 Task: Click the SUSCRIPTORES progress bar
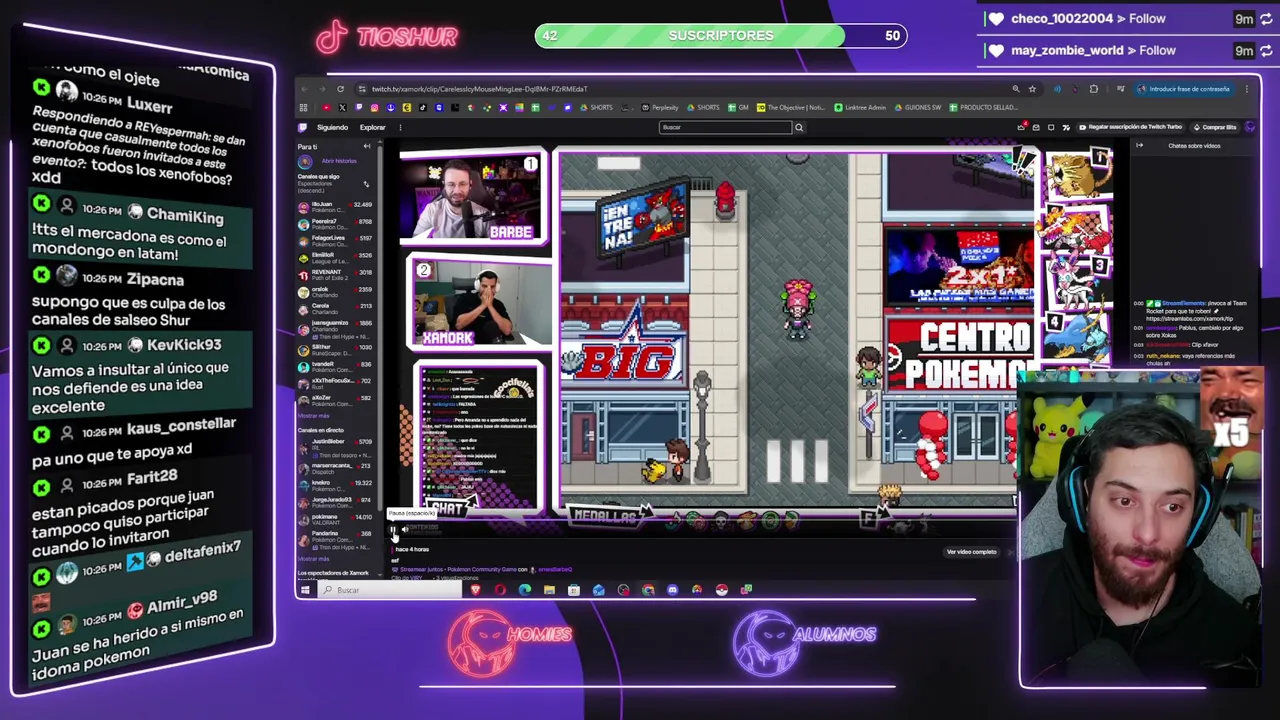721,36
